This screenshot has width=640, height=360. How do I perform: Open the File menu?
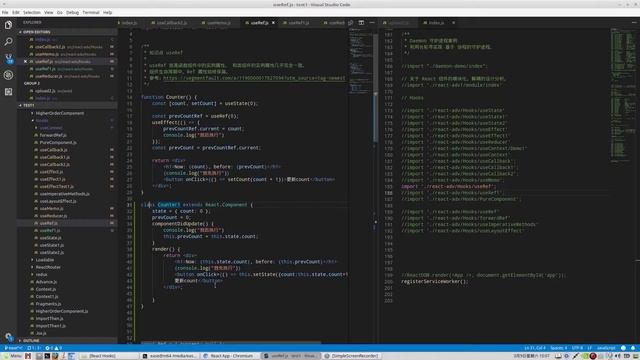5,13
